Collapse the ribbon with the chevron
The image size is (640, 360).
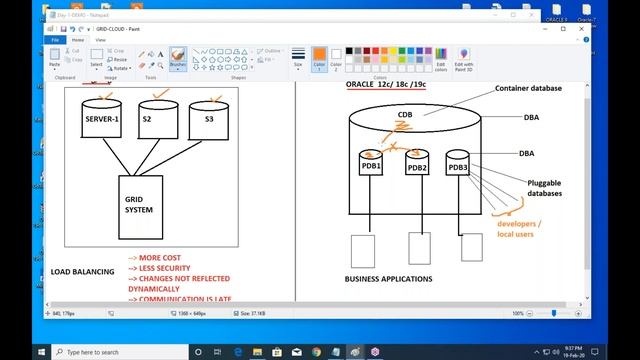pos(577,40)
